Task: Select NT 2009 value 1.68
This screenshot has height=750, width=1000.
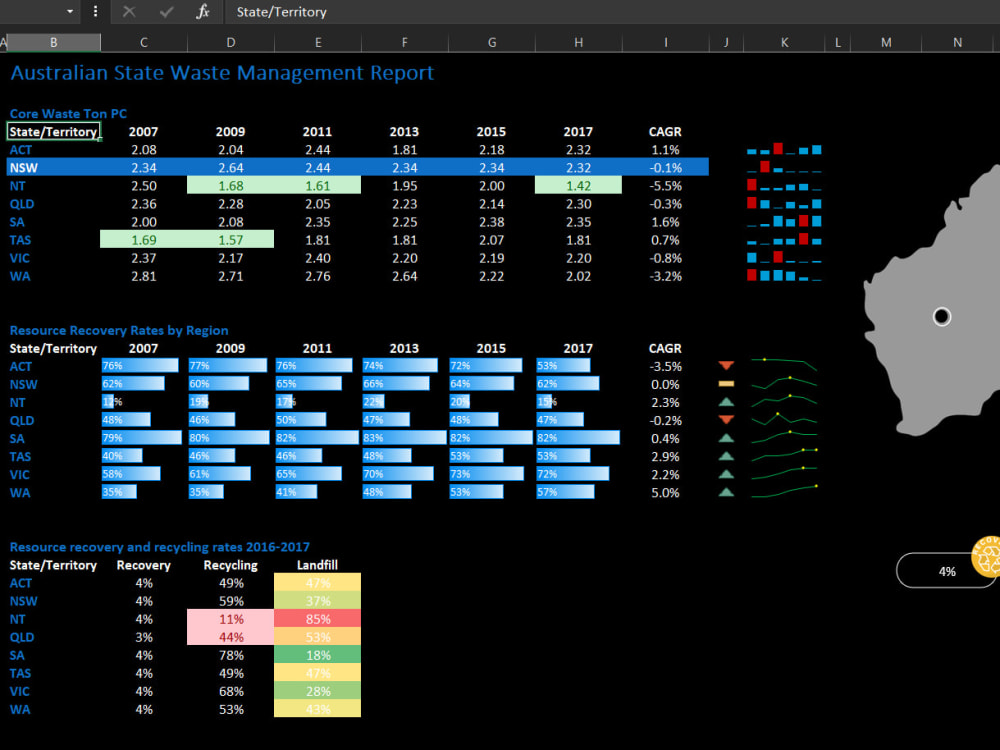Action: pos(230,186)
